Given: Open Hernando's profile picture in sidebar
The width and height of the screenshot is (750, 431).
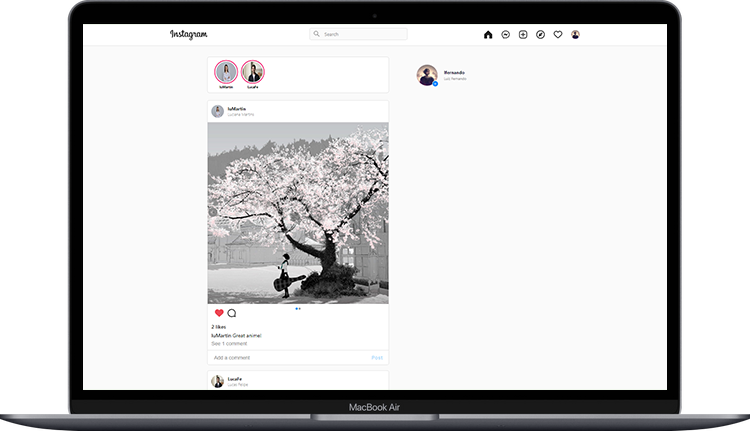Looking at the screenshot, I should pyautogui.click(x=427, y=75).
